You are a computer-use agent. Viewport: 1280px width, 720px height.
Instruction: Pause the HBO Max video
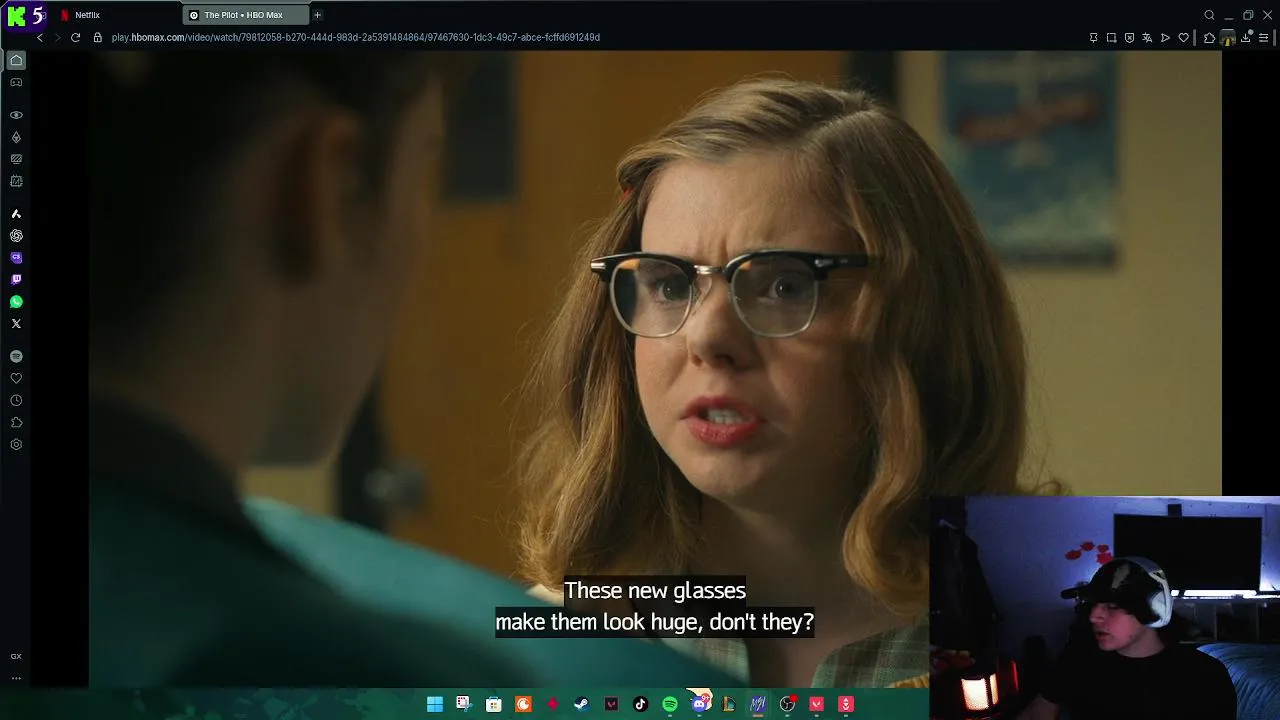point(655,370)
